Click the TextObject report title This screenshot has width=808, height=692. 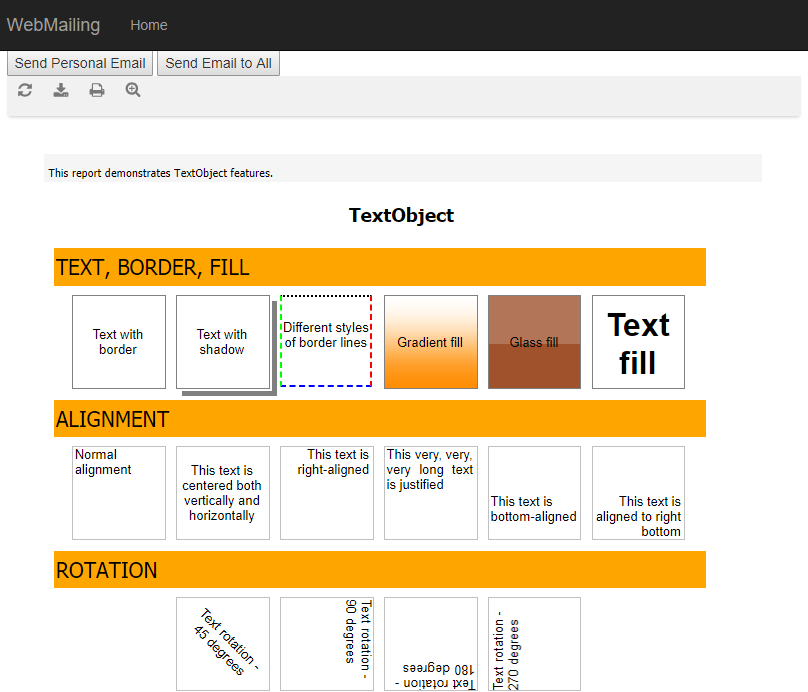pyautogui.click(x=401, y=215)
